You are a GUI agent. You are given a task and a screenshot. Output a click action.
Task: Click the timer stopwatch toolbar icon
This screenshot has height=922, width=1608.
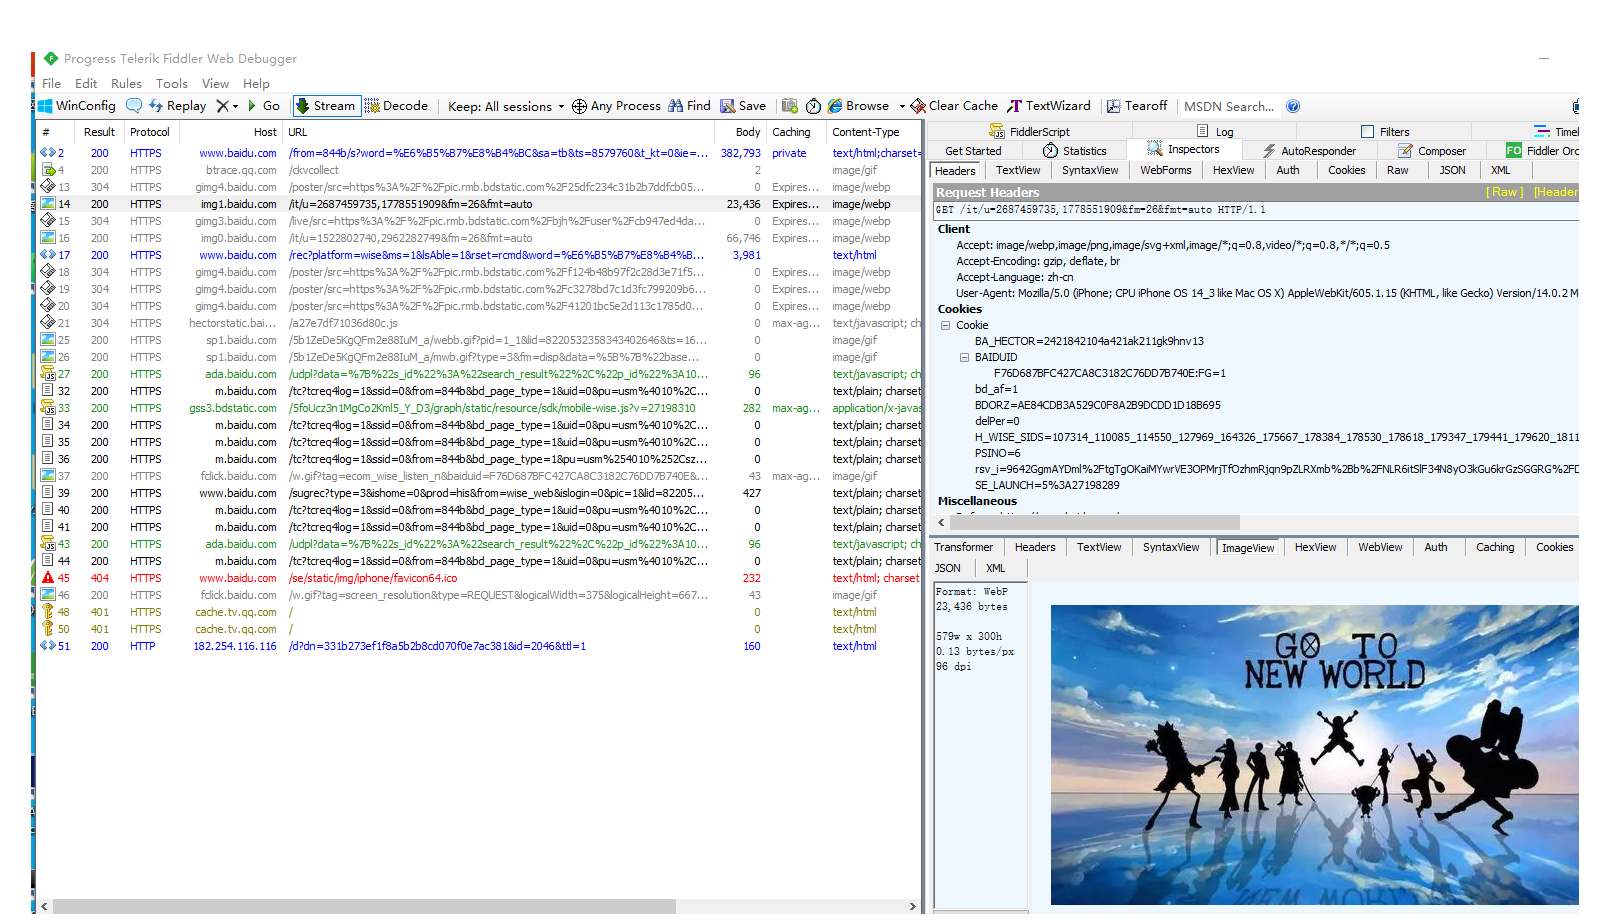click(813, 106)
